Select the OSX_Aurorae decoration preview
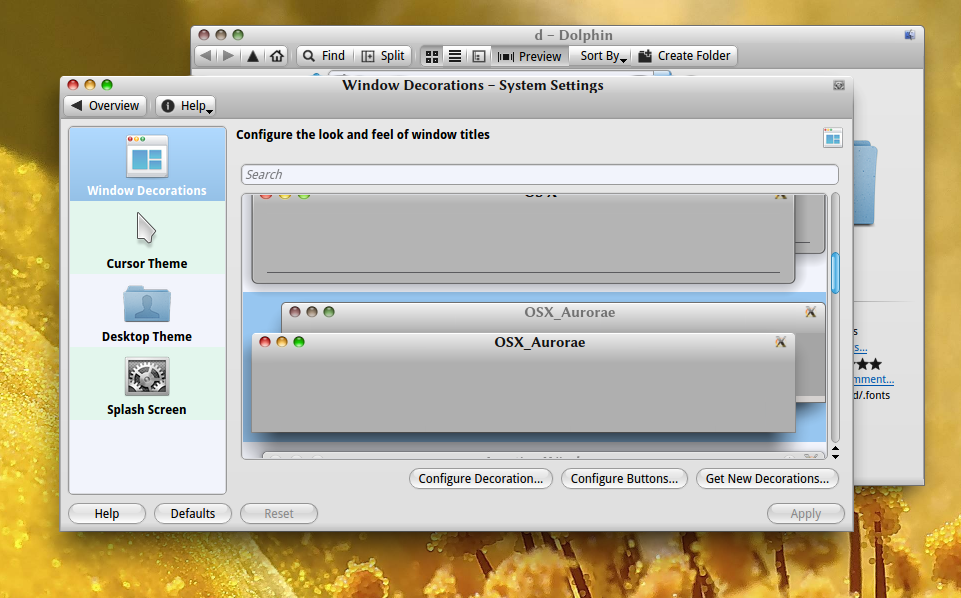Image resolution: width=961 pixels, height=598 pixels. [x=534, y=368]
